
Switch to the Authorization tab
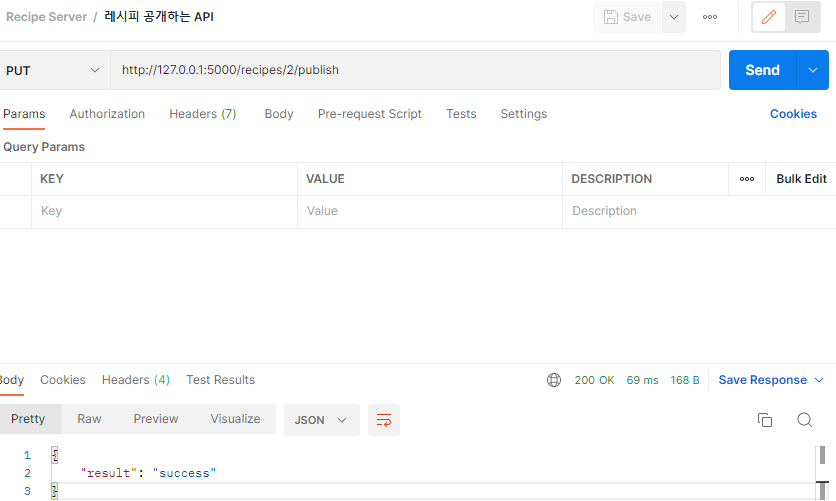tap(107, 114)
